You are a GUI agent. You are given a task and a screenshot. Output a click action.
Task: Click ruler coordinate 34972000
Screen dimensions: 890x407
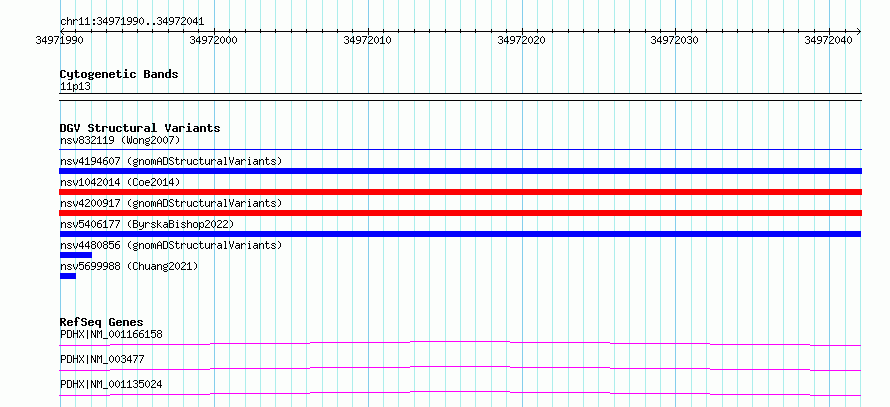tap(214, 41)
